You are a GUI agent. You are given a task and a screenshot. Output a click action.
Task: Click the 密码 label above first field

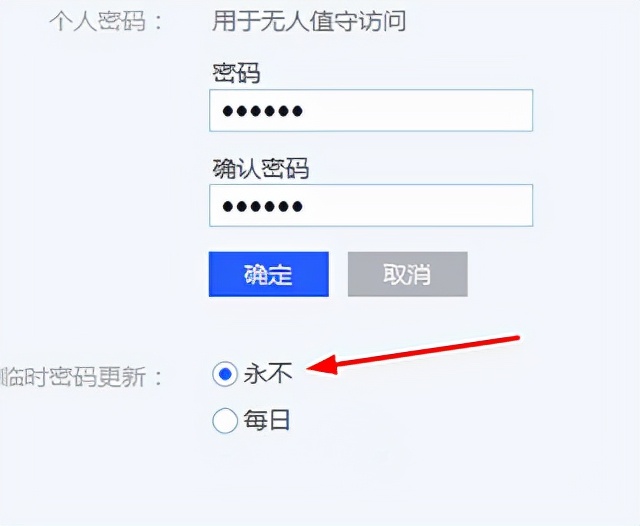coord(236,74)
